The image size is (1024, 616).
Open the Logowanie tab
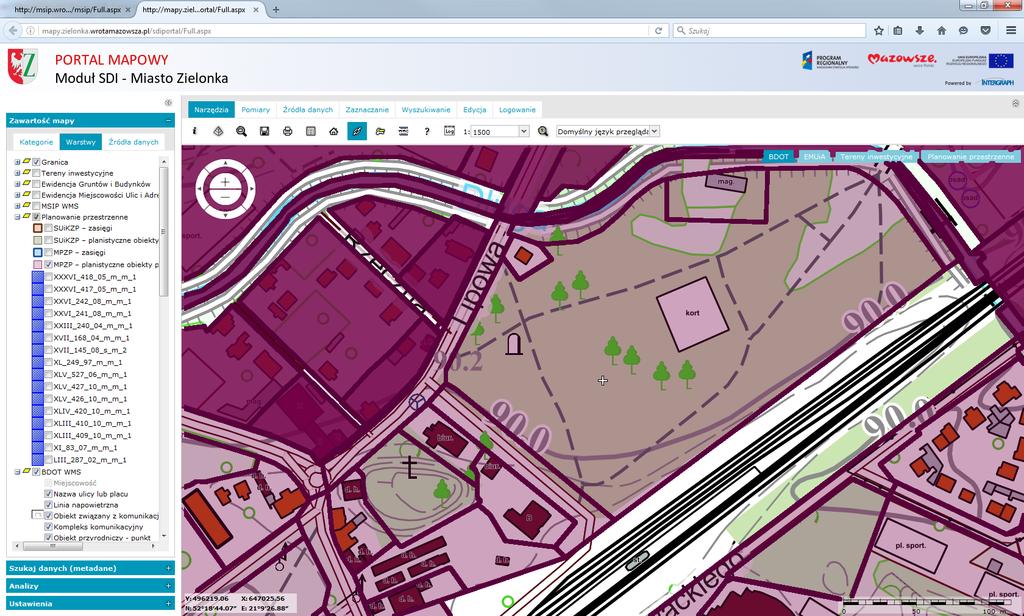pyautogui.click(x=517, y=110)
